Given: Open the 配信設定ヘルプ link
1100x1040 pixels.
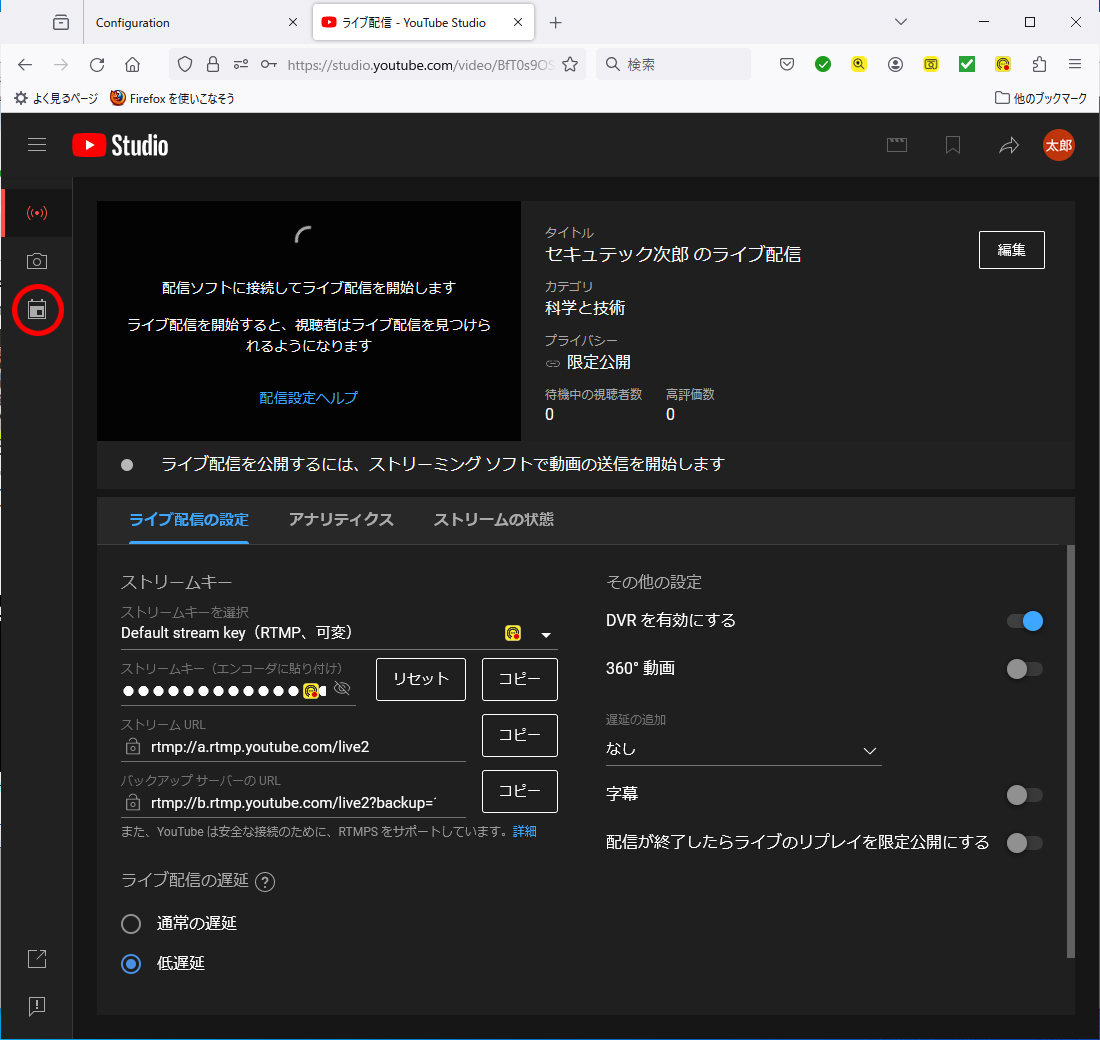Looking at the screenshot, I should pos(309,398).
